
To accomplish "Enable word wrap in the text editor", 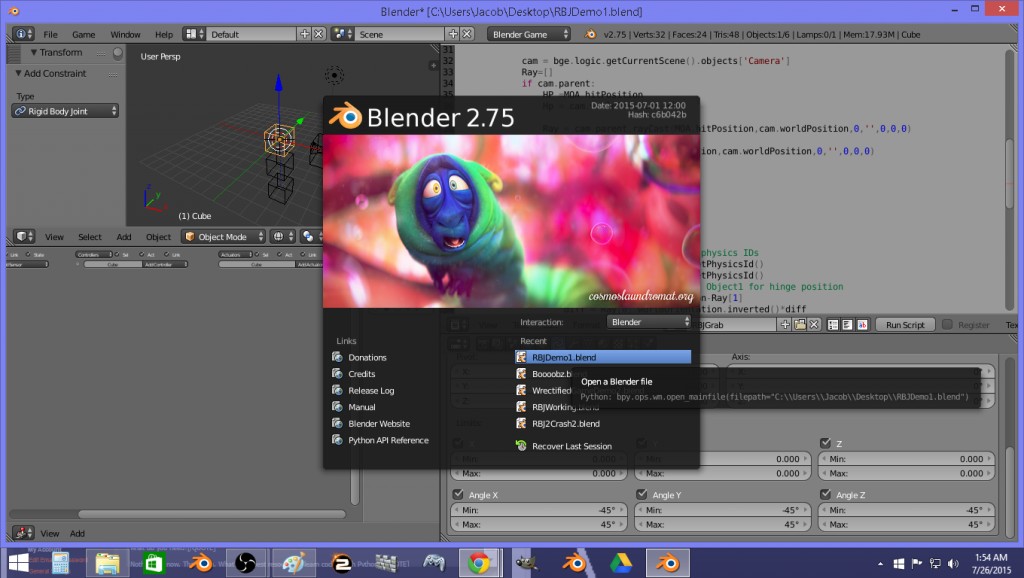I will (847, 325).
